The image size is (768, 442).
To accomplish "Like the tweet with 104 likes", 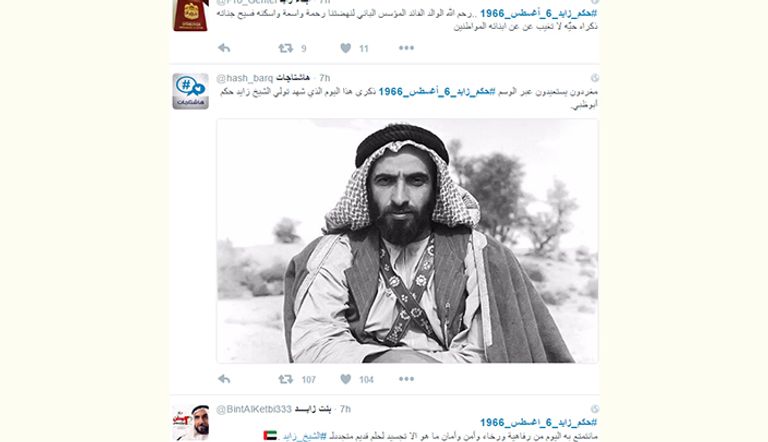I will click(345, 379).
